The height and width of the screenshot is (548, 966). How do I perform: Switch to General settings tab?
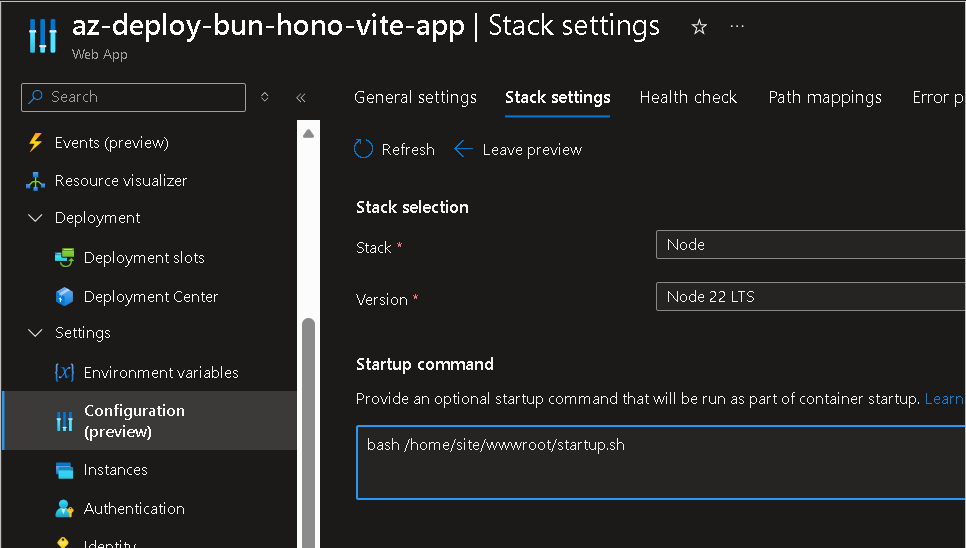click(x=415, y=97)
